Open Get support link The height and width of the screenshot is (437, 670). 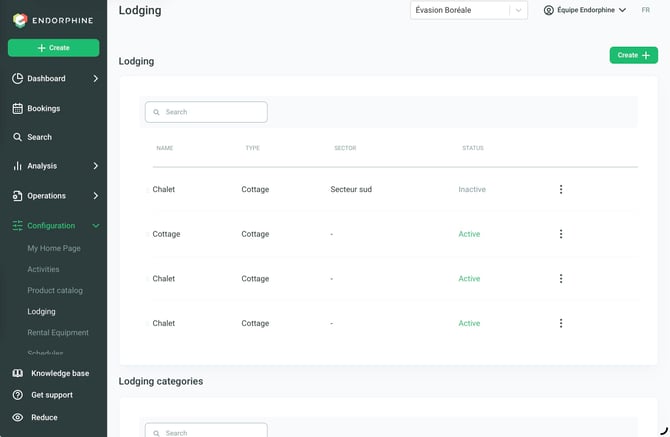click(x=52, y=395)
